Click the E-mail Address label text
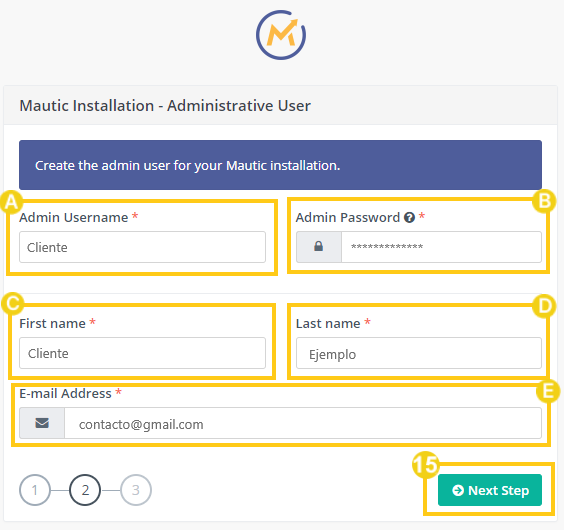This screenshot has width=564, height=530. 65,393
